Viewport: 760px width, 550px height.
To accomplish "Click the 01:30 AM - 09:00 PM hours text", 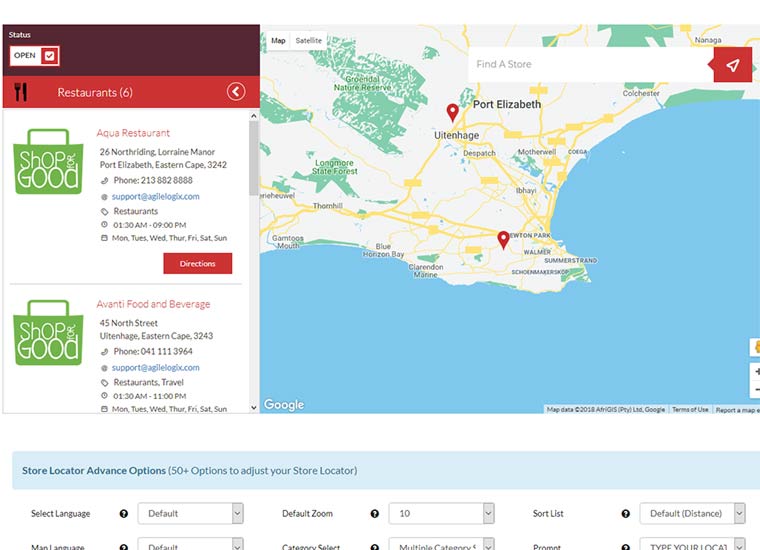I will [x=150, y=225].
